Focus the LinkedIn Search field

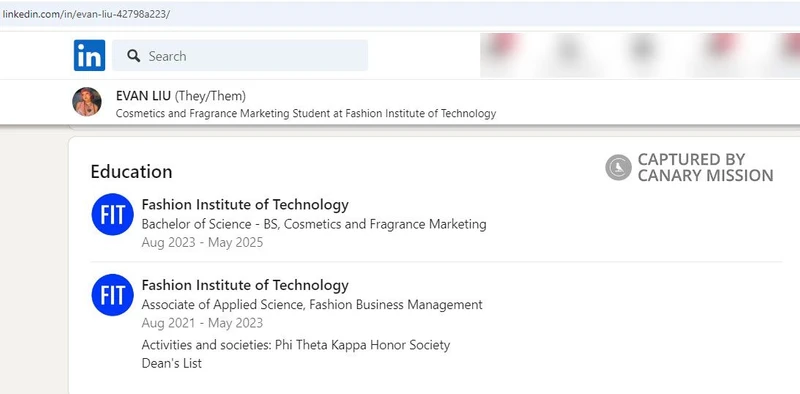pos(240,55)
